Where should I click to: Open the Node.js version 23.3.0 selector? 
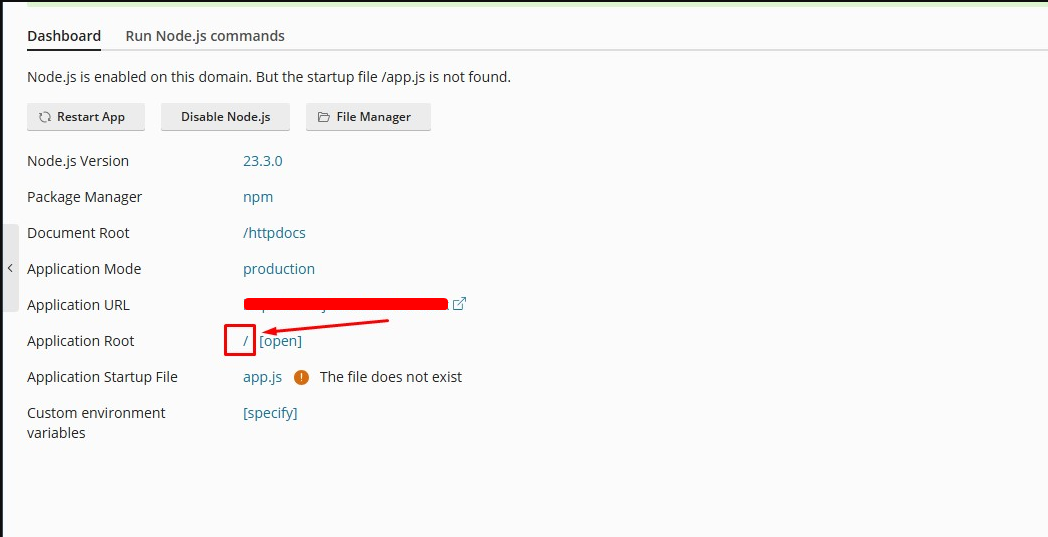pyautogui.click(x=263, y=161)
